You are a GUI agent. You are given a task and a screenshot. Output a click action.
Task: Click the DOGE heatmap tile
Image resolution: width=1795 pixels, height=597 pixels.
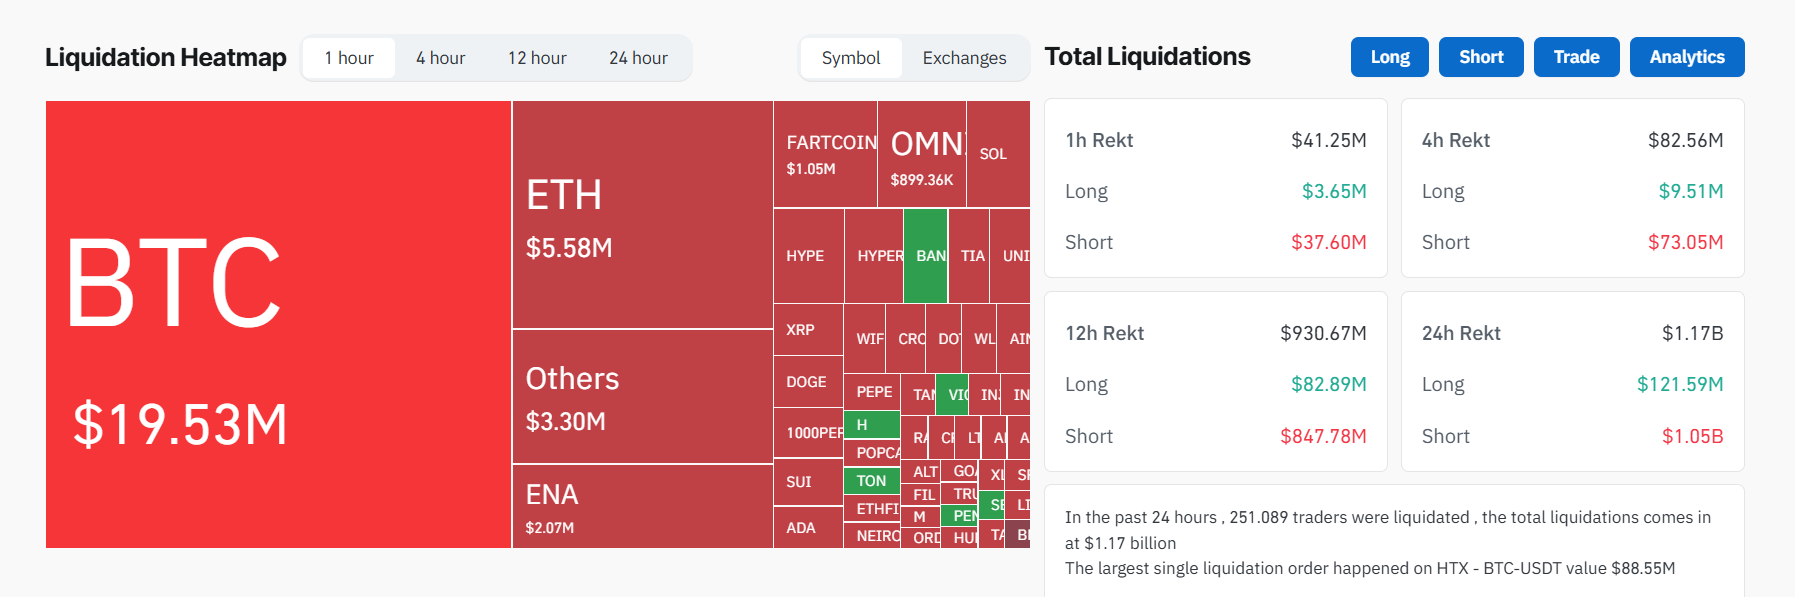tap(807, 382)
